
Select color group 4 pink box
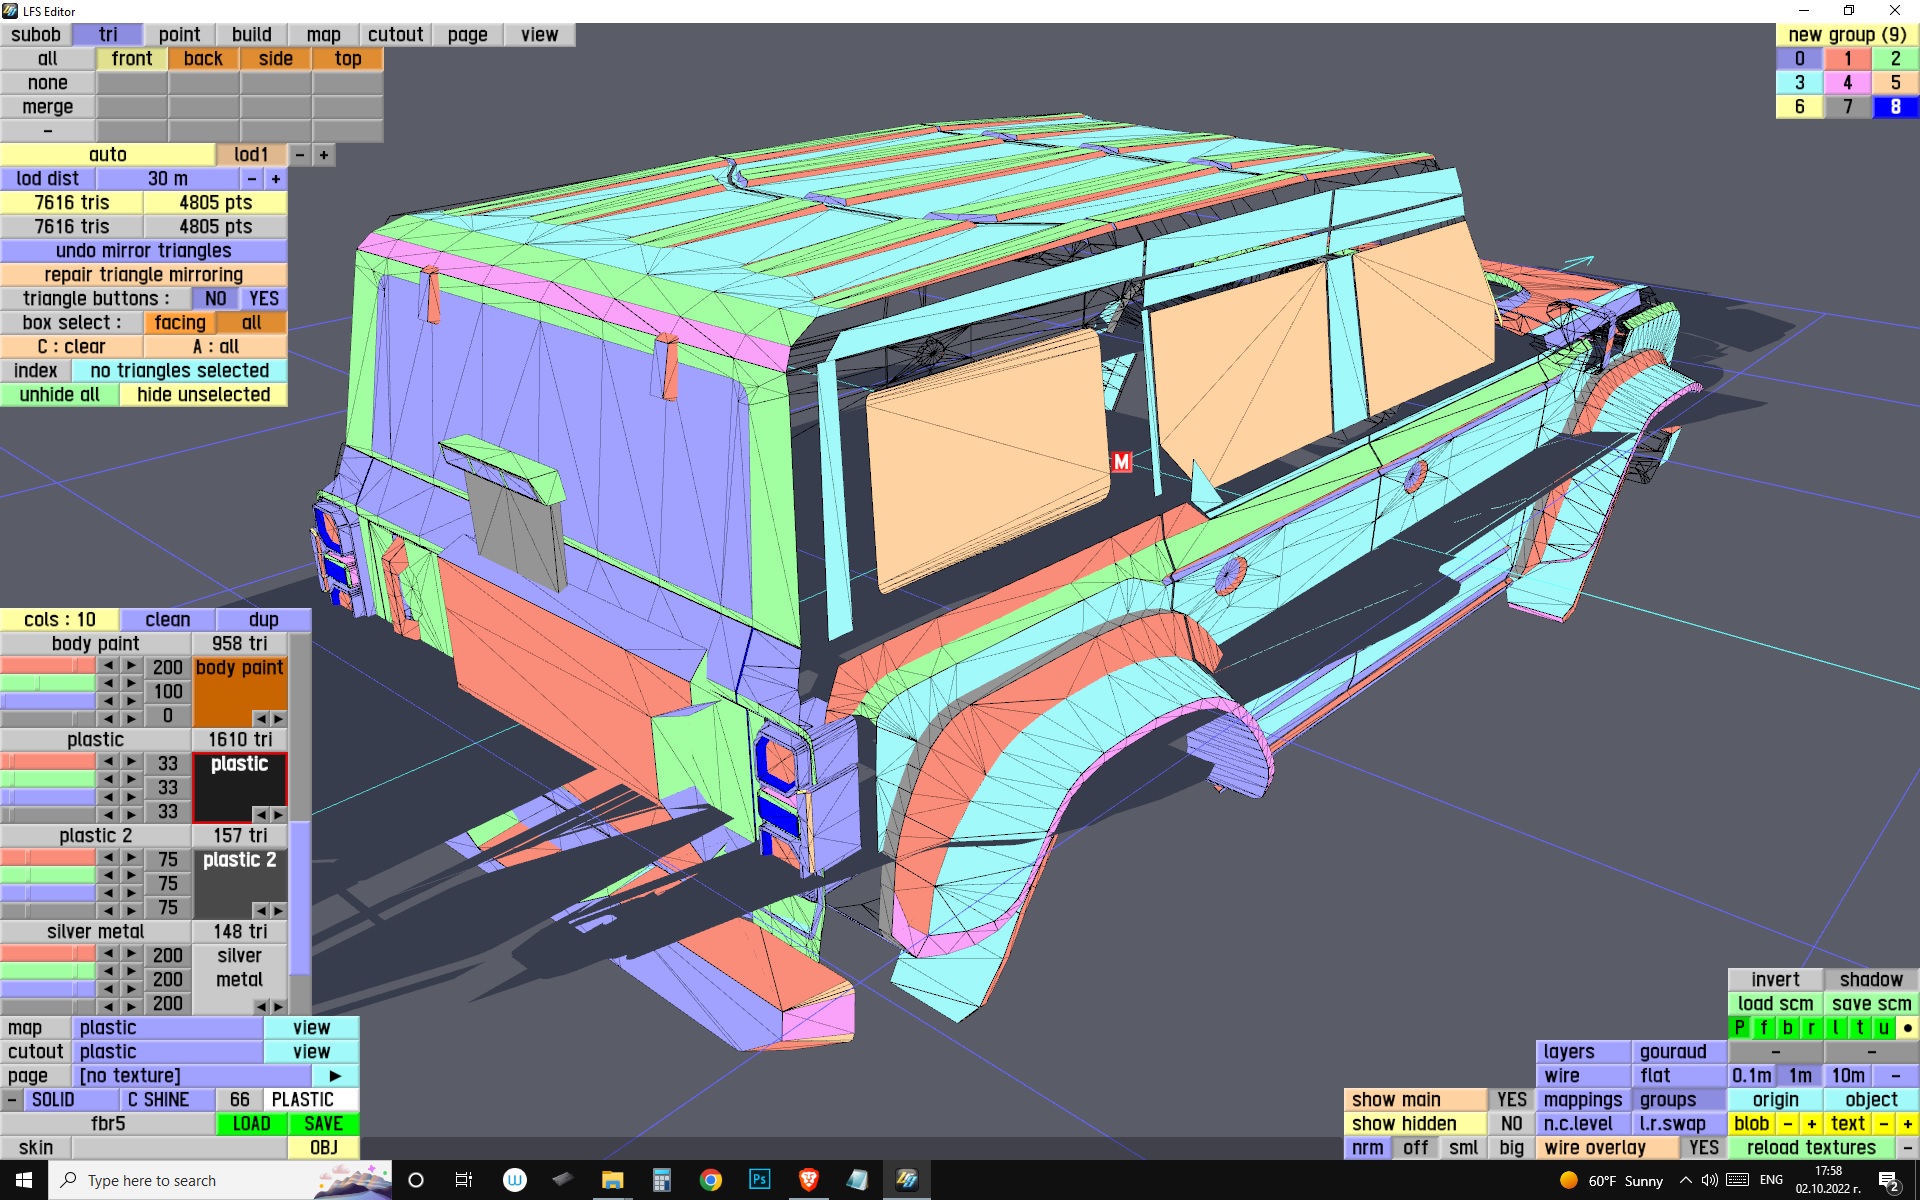(x=1847, y=83)
